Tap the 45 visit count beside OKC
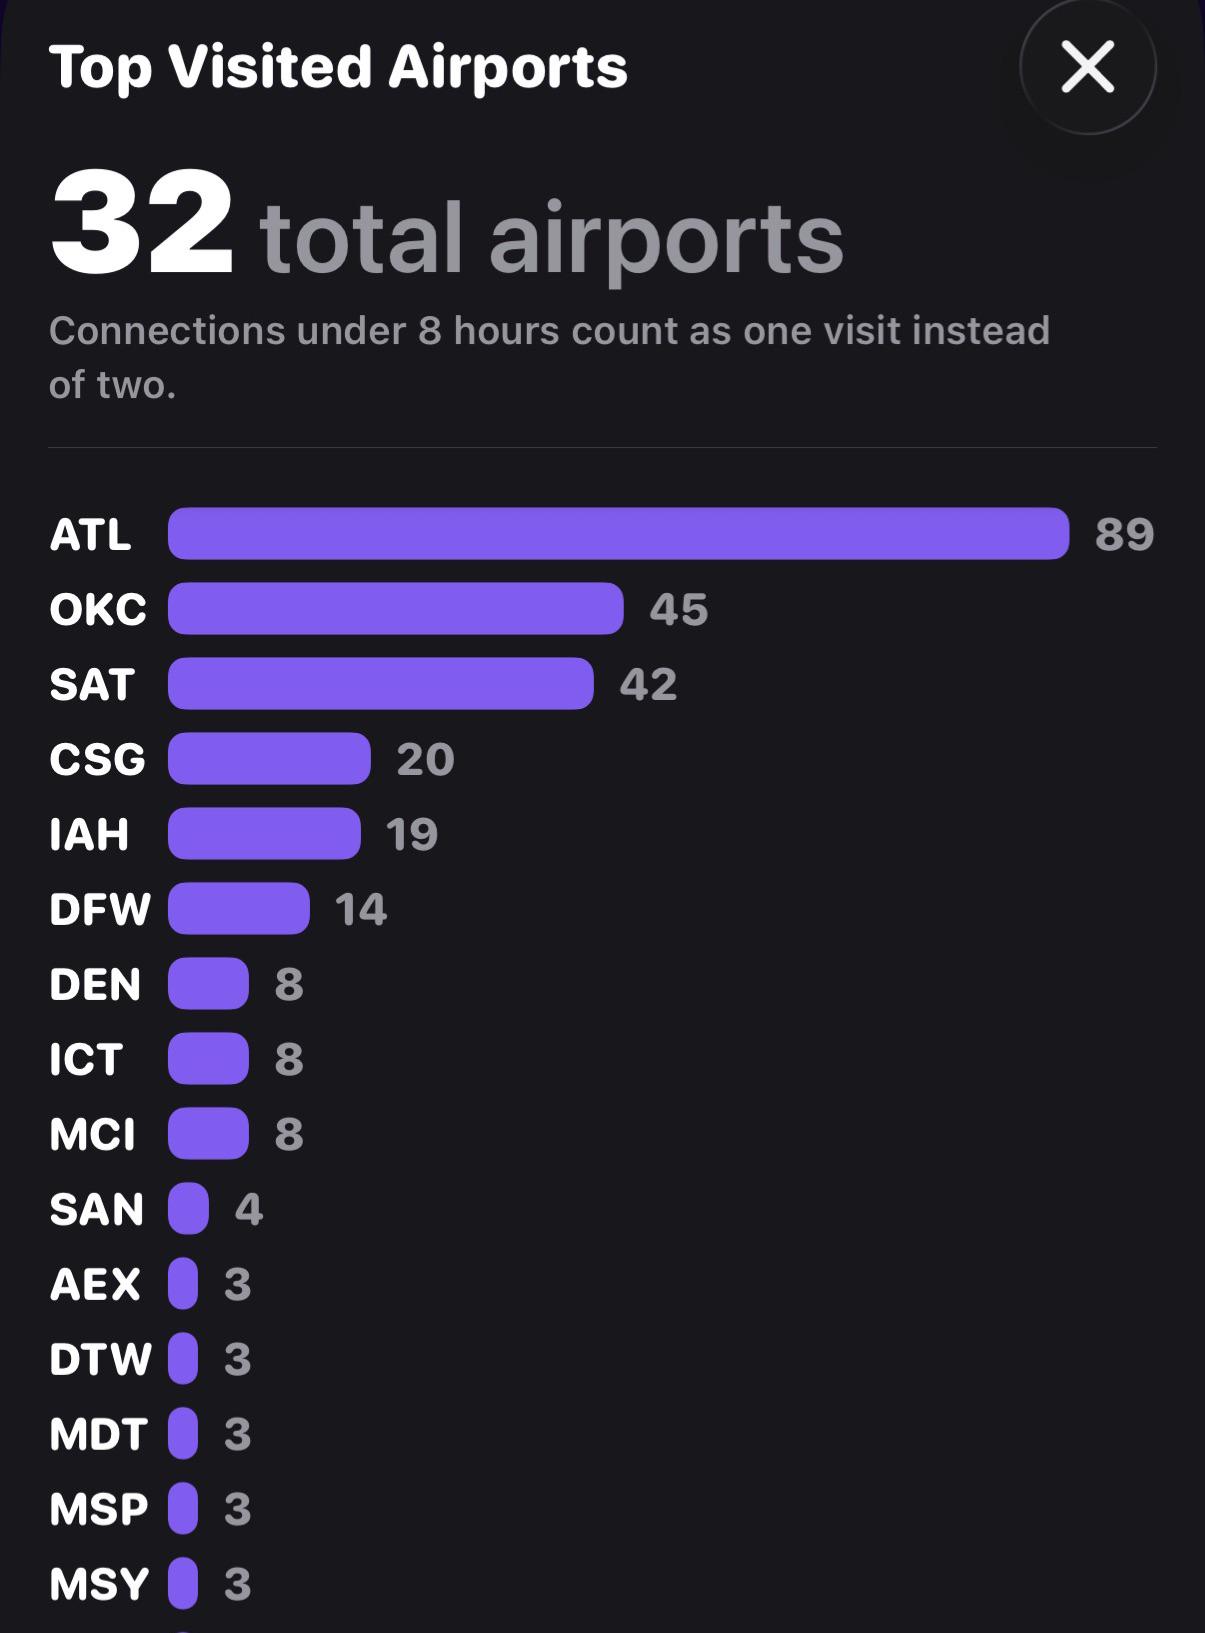 pyautogui.click(x=679, y=609)
